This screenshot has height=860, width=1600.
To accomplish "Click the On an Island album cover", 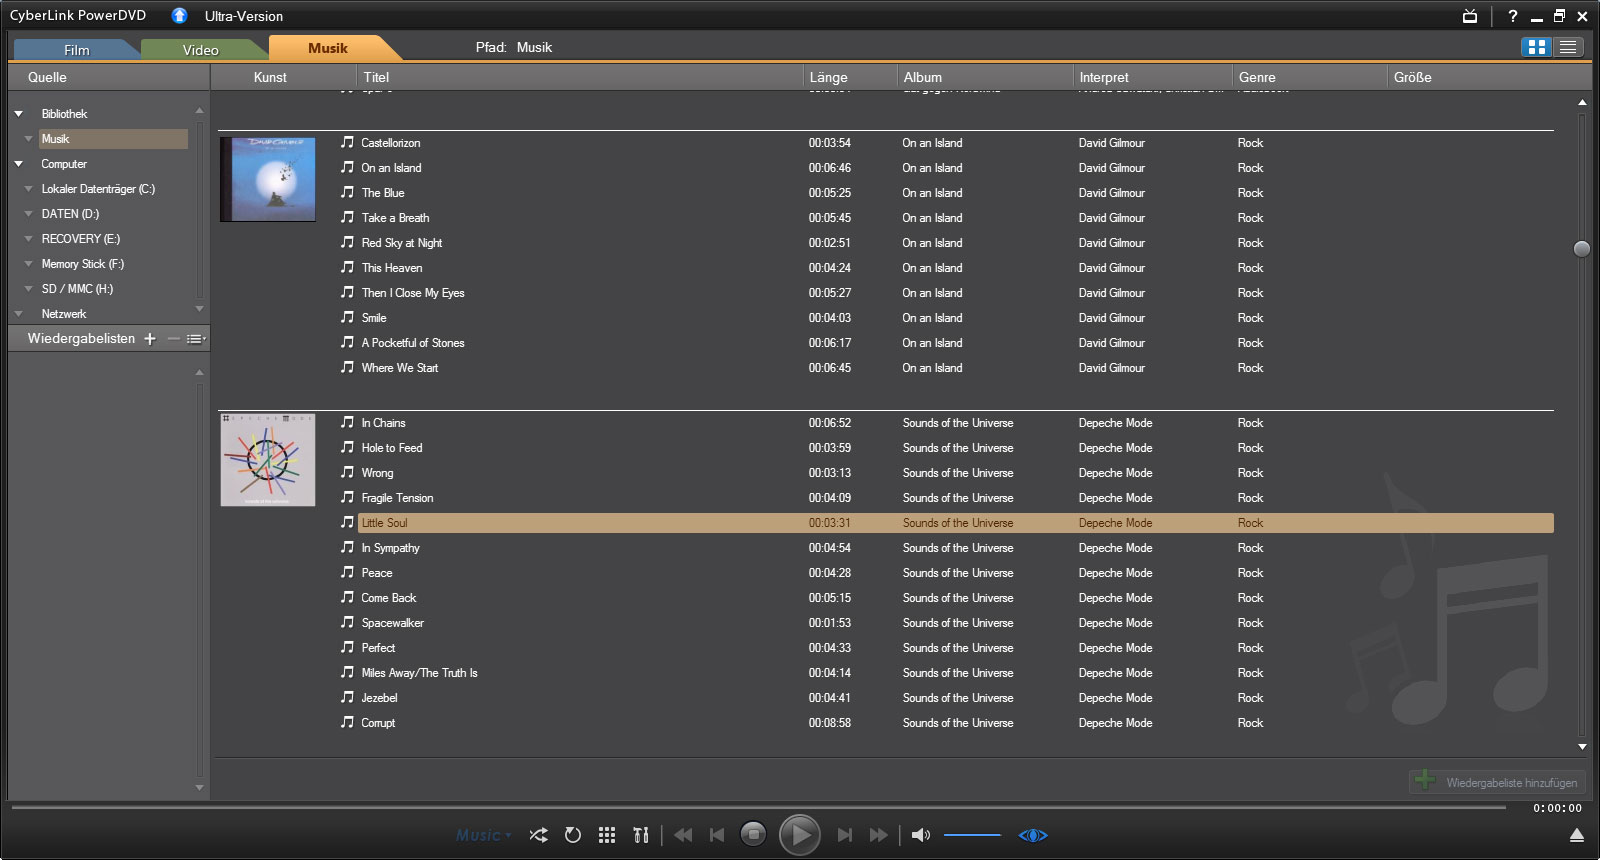I will (267, 179).
